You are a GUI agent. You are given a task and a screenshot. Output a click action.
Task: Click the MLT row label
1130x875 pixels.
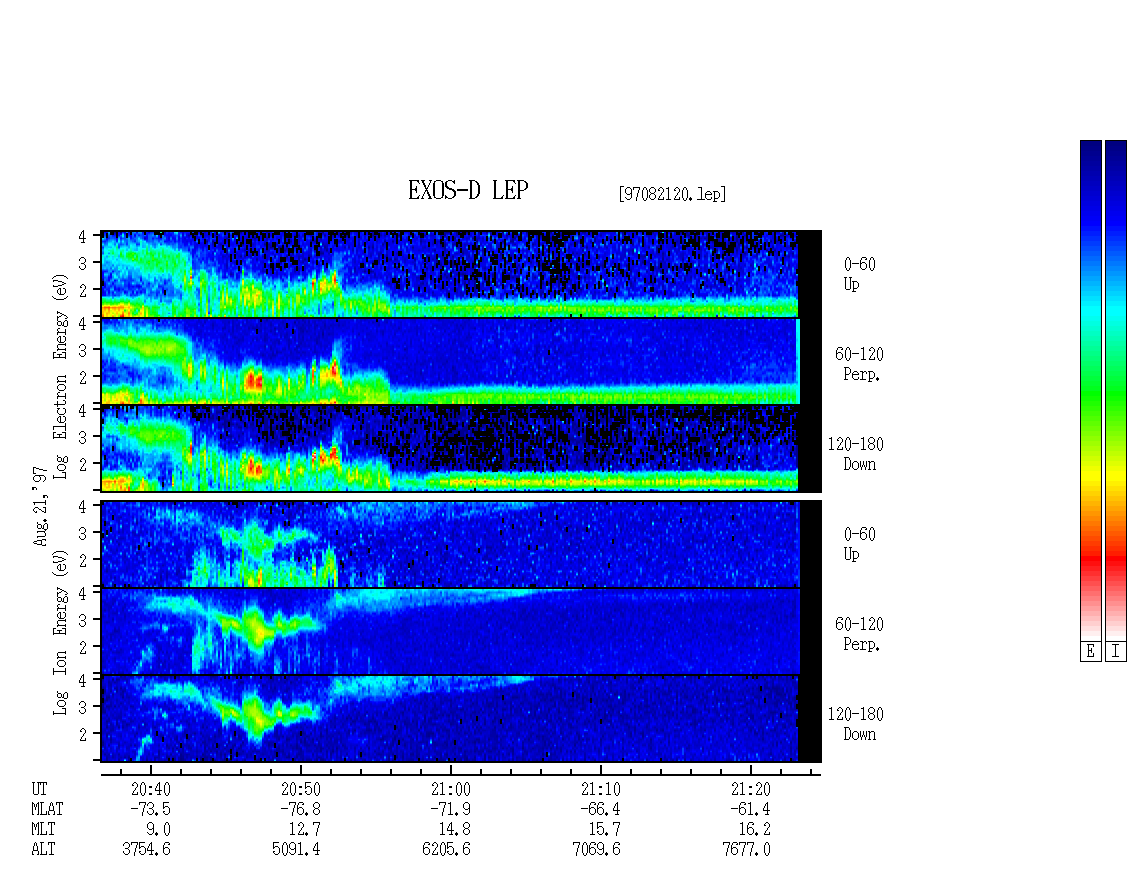coord(43,830)
